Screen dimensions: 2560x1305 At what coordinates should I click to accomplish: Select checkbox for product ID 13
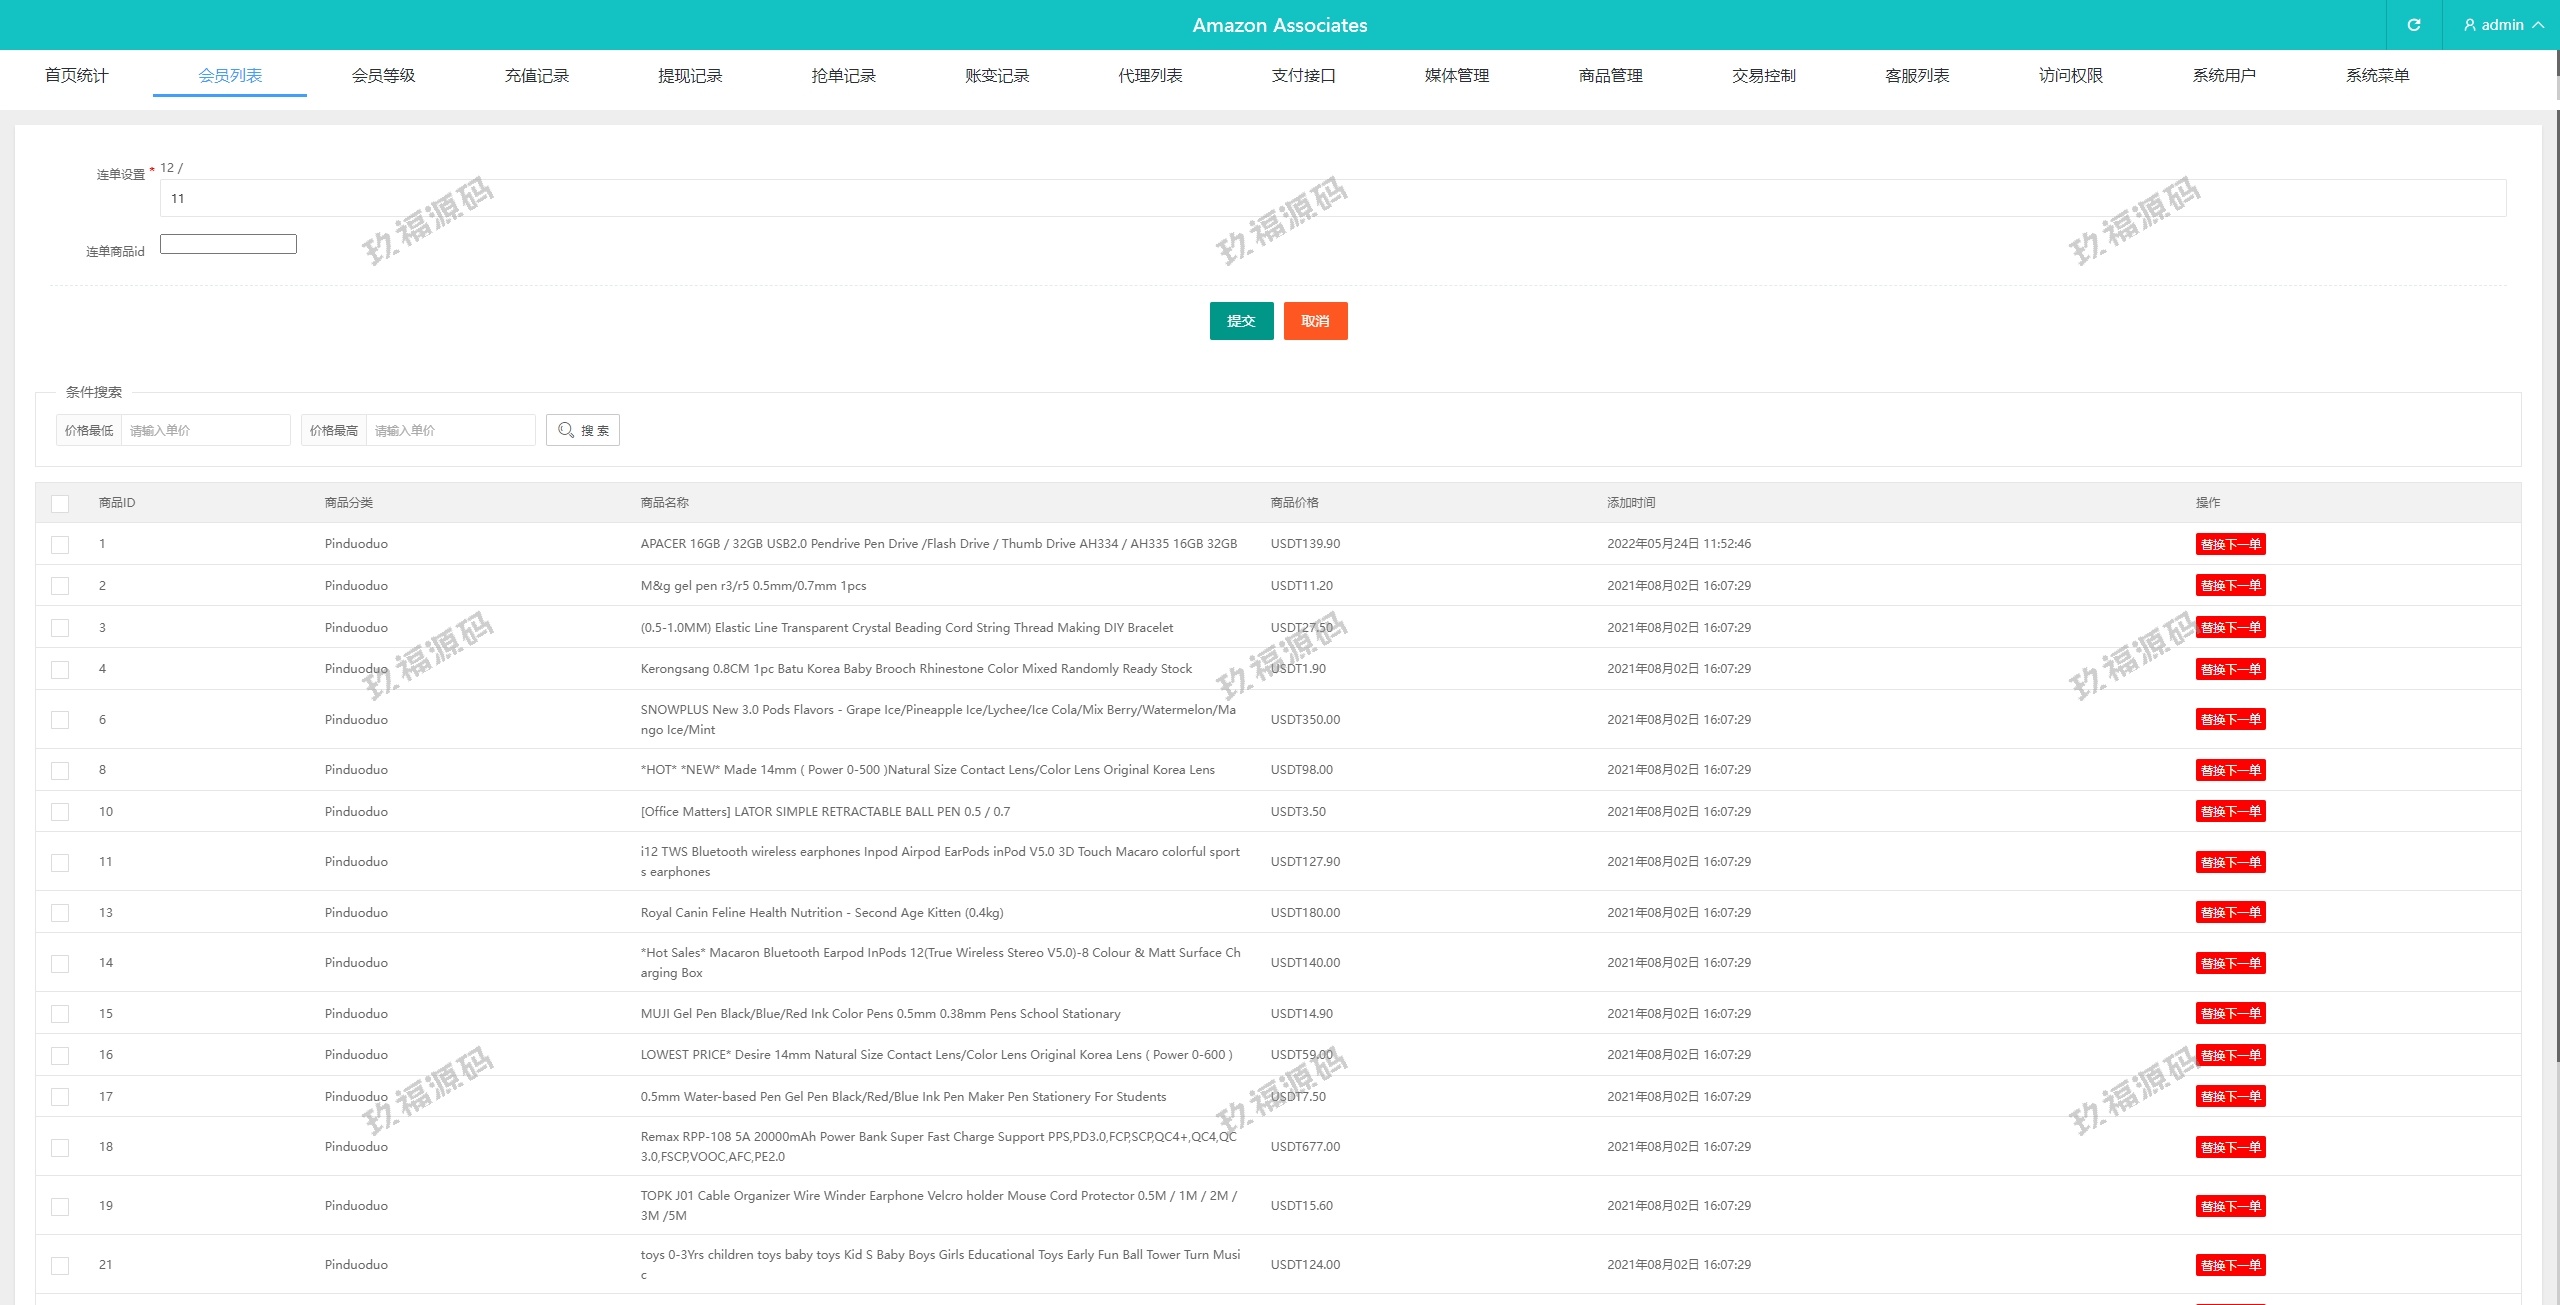pyautogui.click(x=60, y=913)
